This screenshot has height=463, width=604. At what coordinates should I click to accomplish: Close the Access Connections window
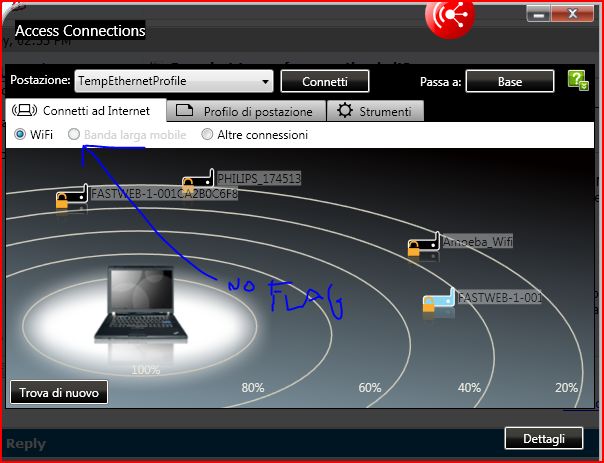(572, 14)
